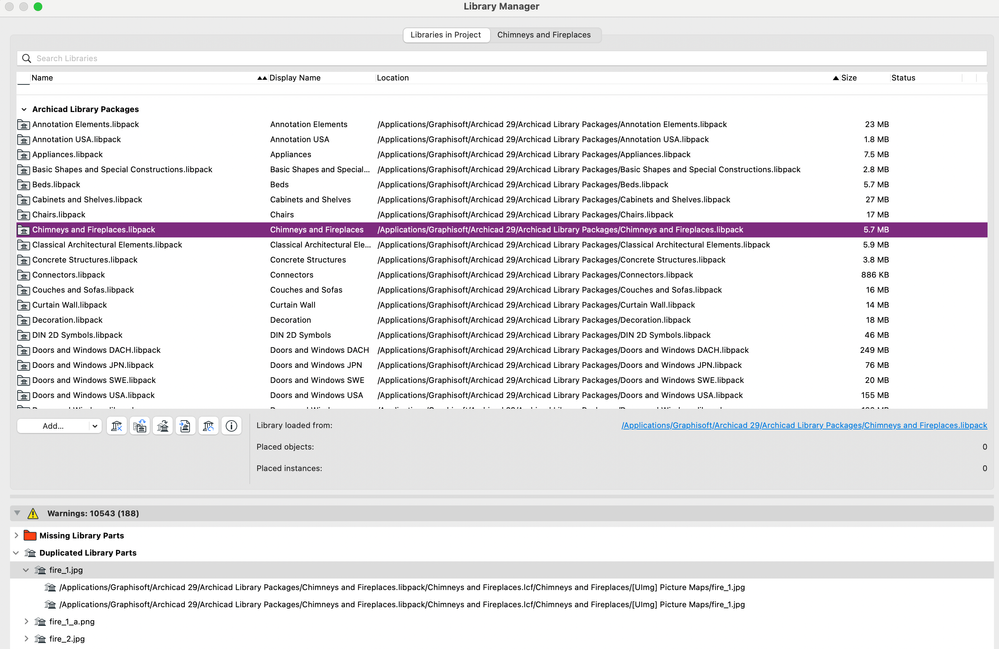Click the icon beside fire_1_a.png
Screen dimensions: 999x649
pos(40,622)
